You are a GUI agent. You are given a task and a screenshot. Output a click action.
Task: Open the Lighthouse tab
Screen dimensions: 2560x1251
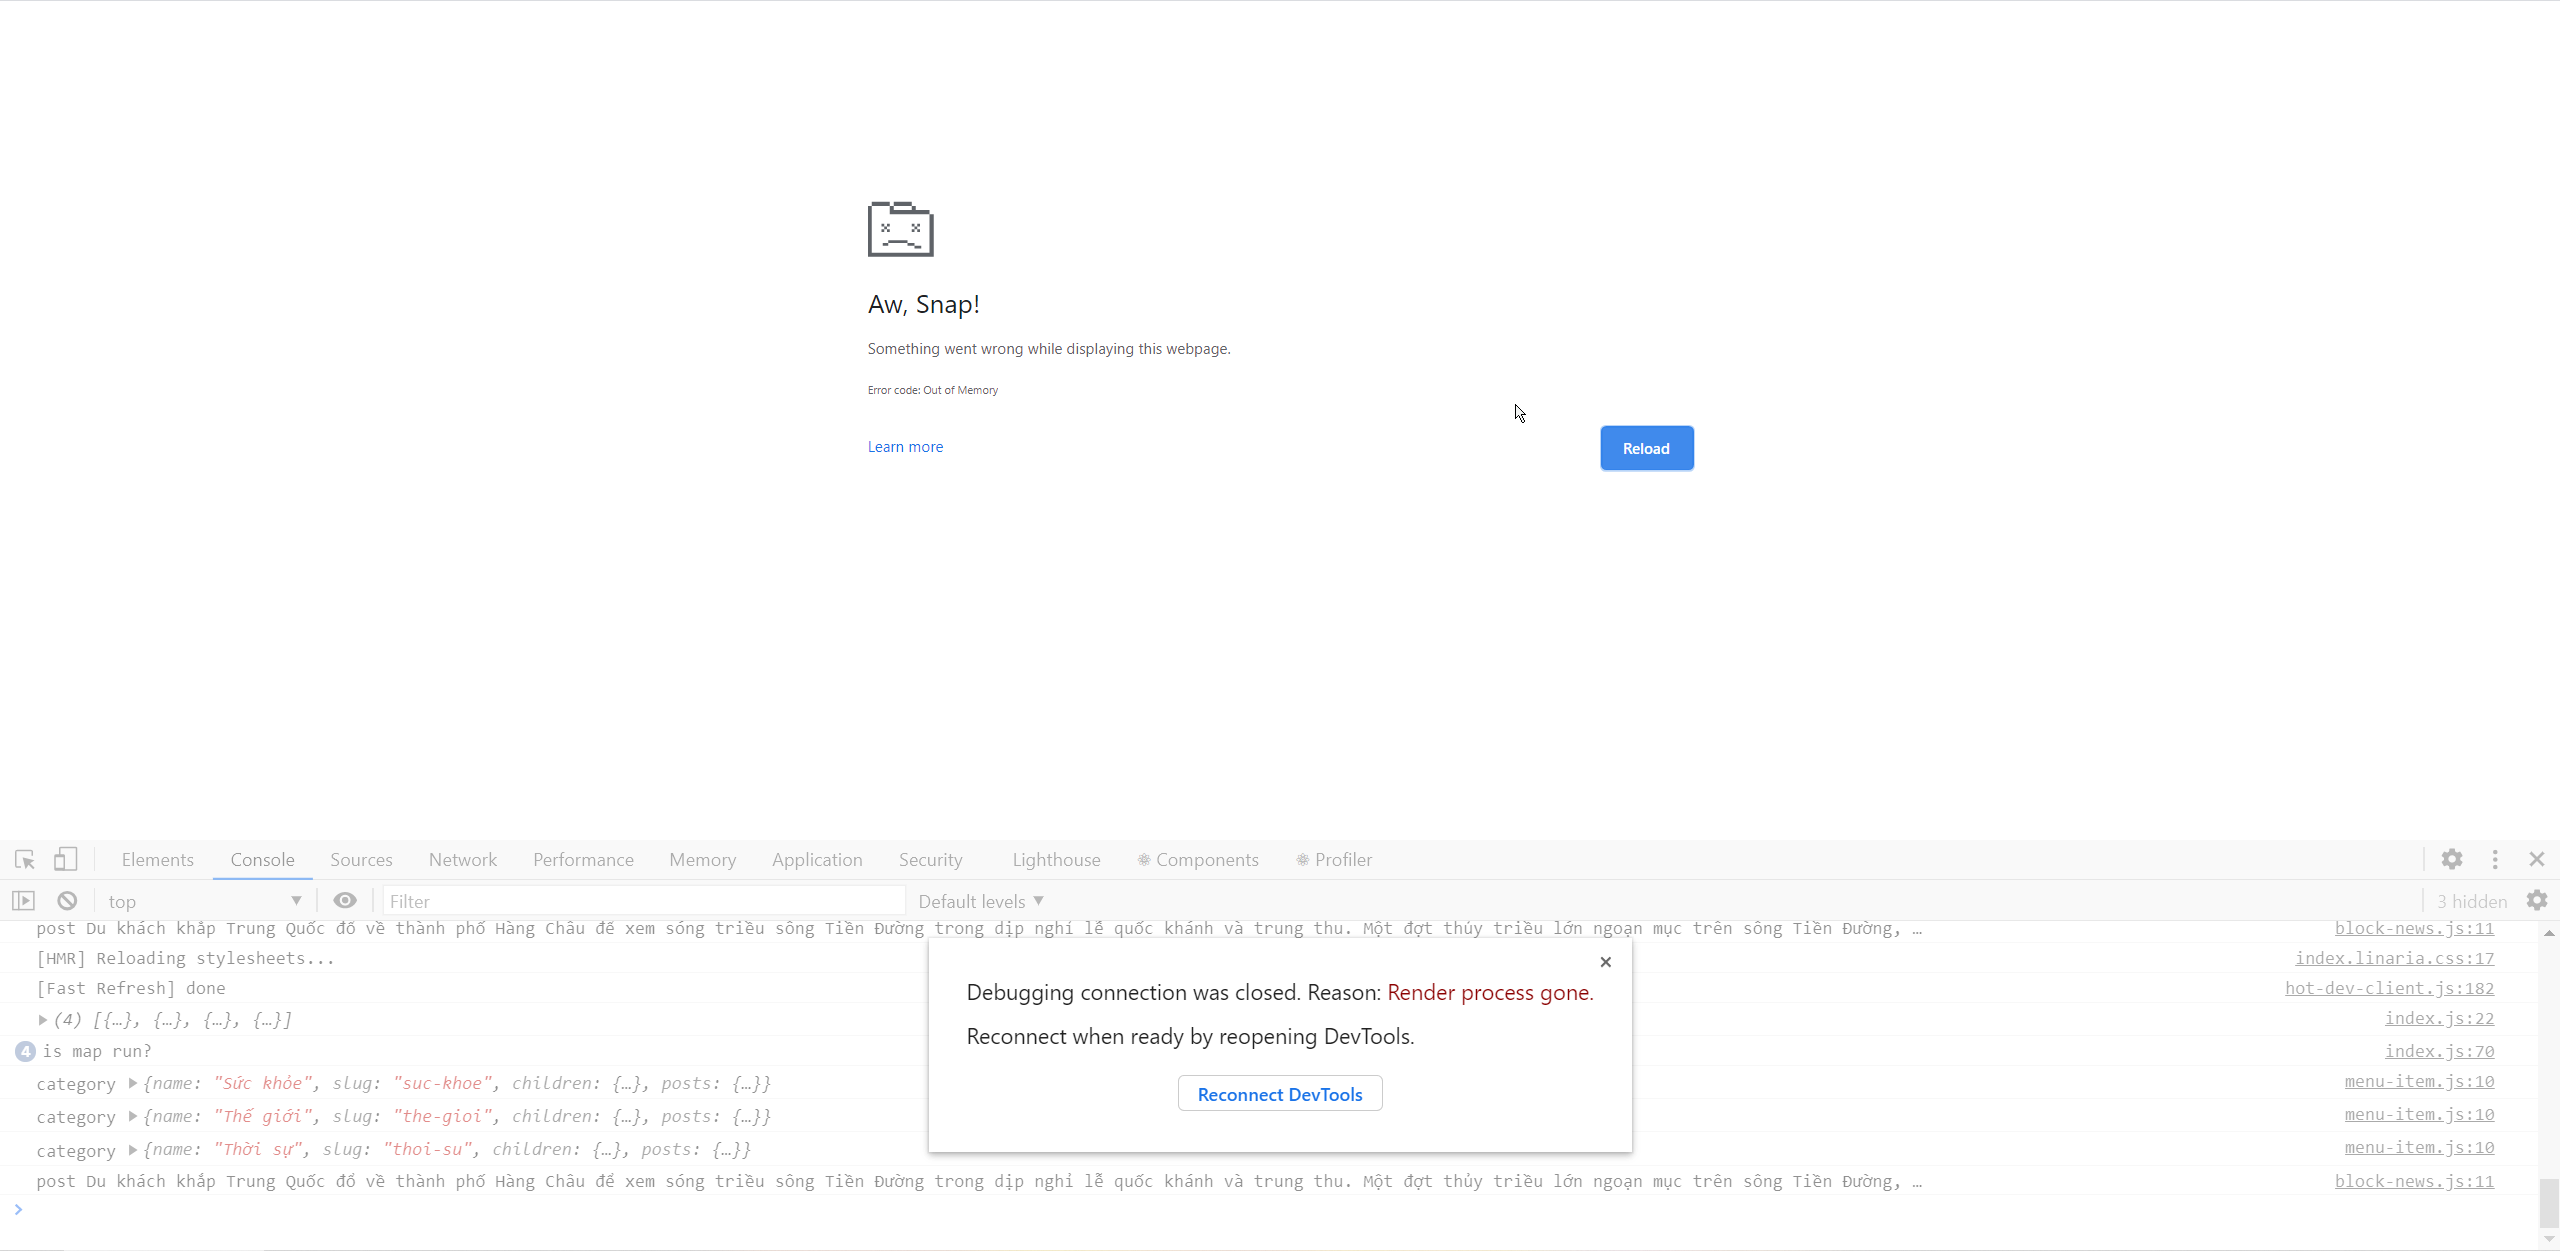point(1056,860)
